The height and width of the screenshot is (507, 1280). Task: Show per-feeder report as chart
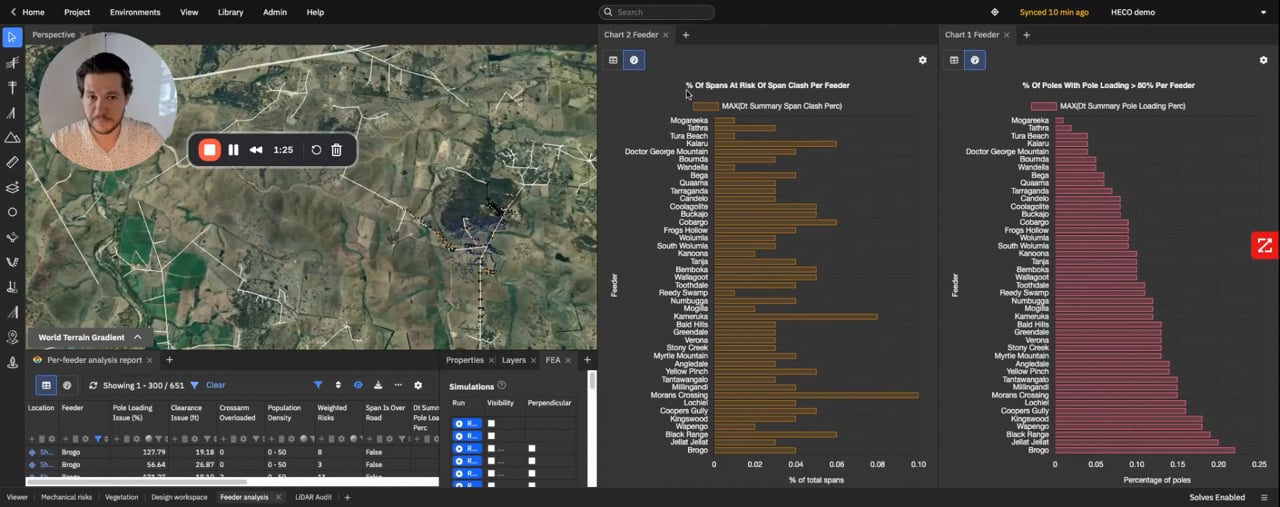(67, 385)
